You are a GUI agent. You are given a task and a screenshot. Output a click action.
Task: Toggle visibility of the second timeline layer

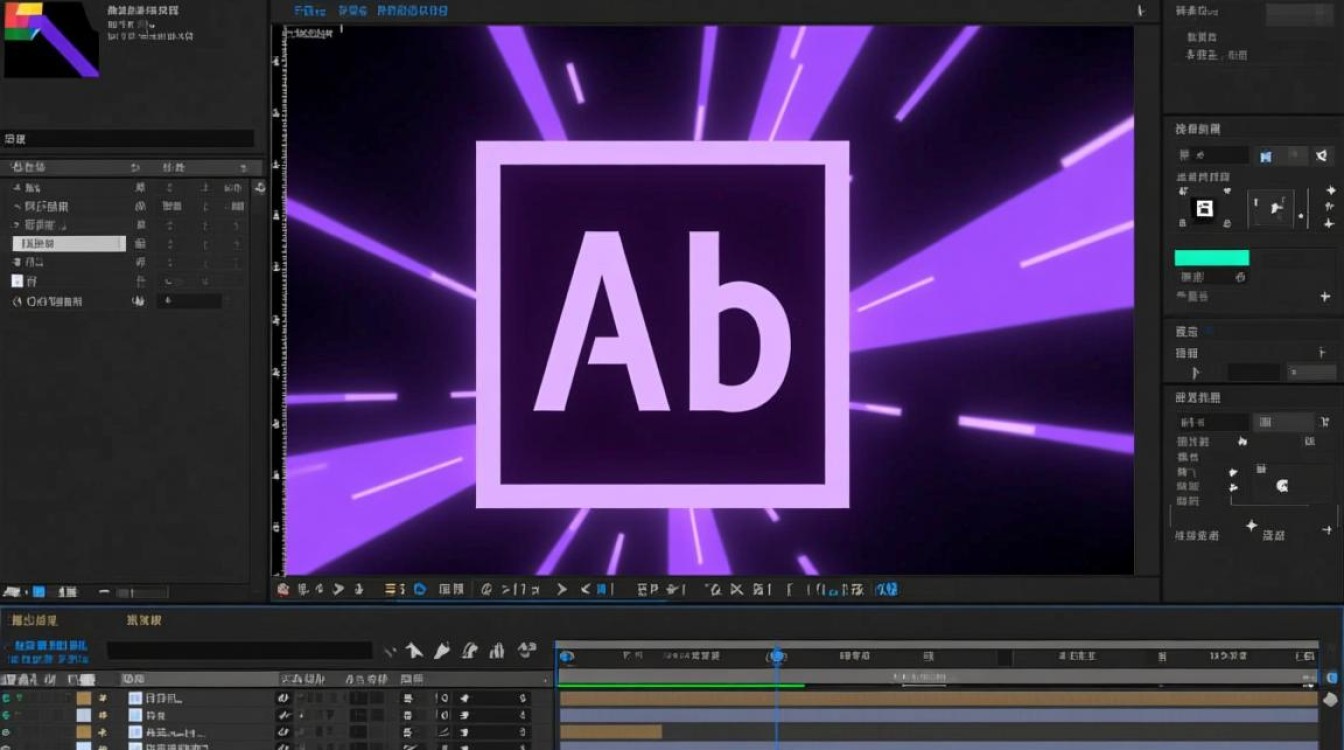[7, 716]
